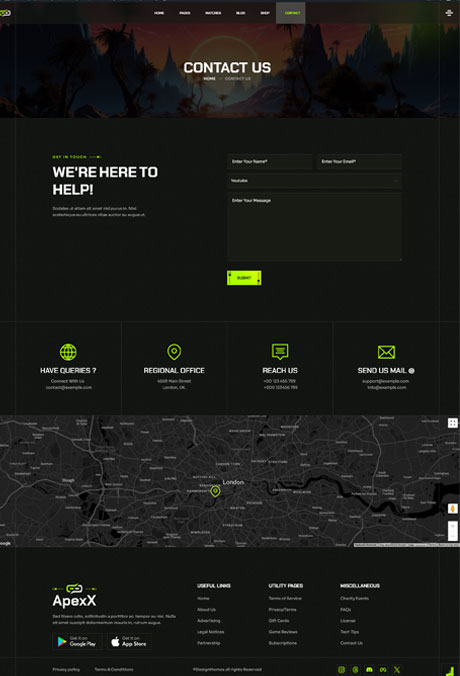Zoom out on the map

[x=453, y=536]
